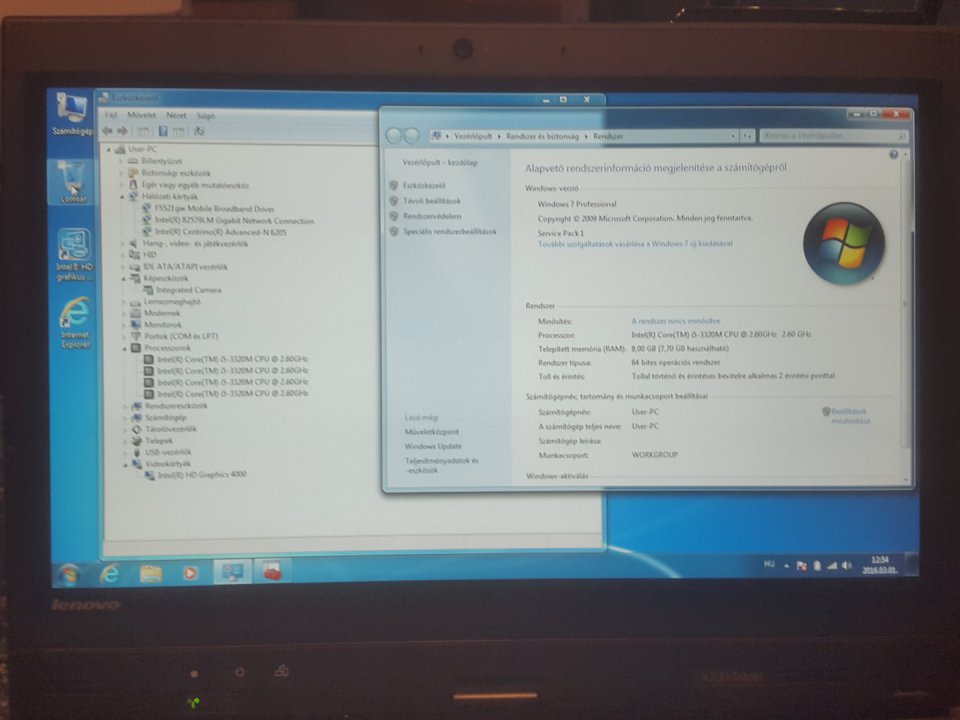Click Beállítások módosítása link

pyautogui.click(x=850, y=416)
